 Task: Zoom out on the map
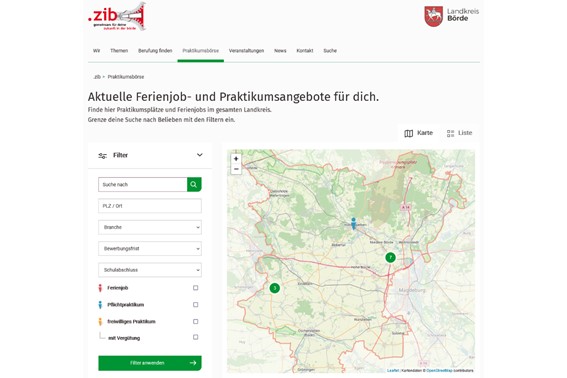click(236, 169)
